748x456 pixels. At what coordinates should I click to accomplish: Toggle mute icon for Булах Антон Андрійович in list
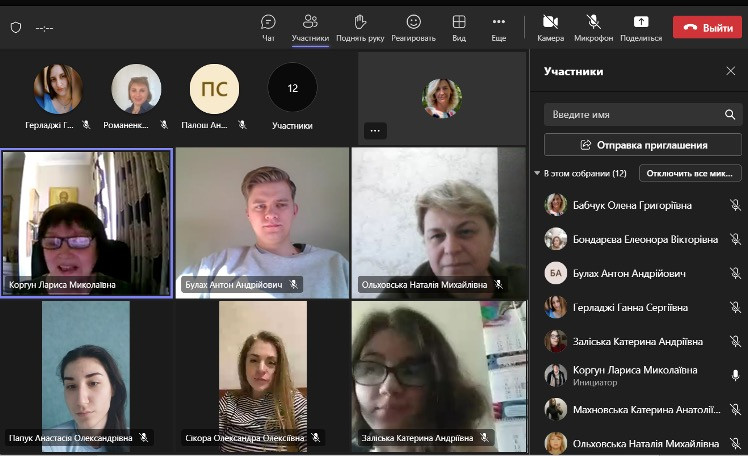coord(735,273)
